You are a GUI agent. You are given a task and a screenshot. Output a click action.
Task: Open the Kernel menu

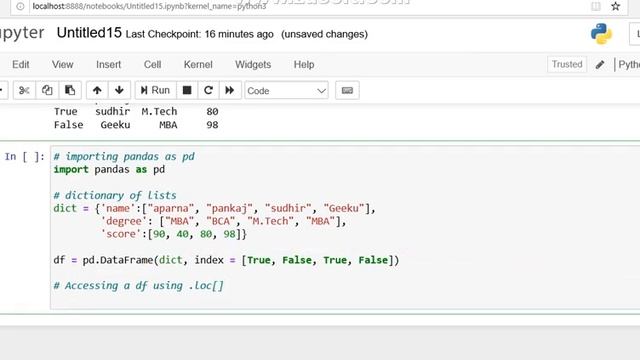click(x=198, y=64)
